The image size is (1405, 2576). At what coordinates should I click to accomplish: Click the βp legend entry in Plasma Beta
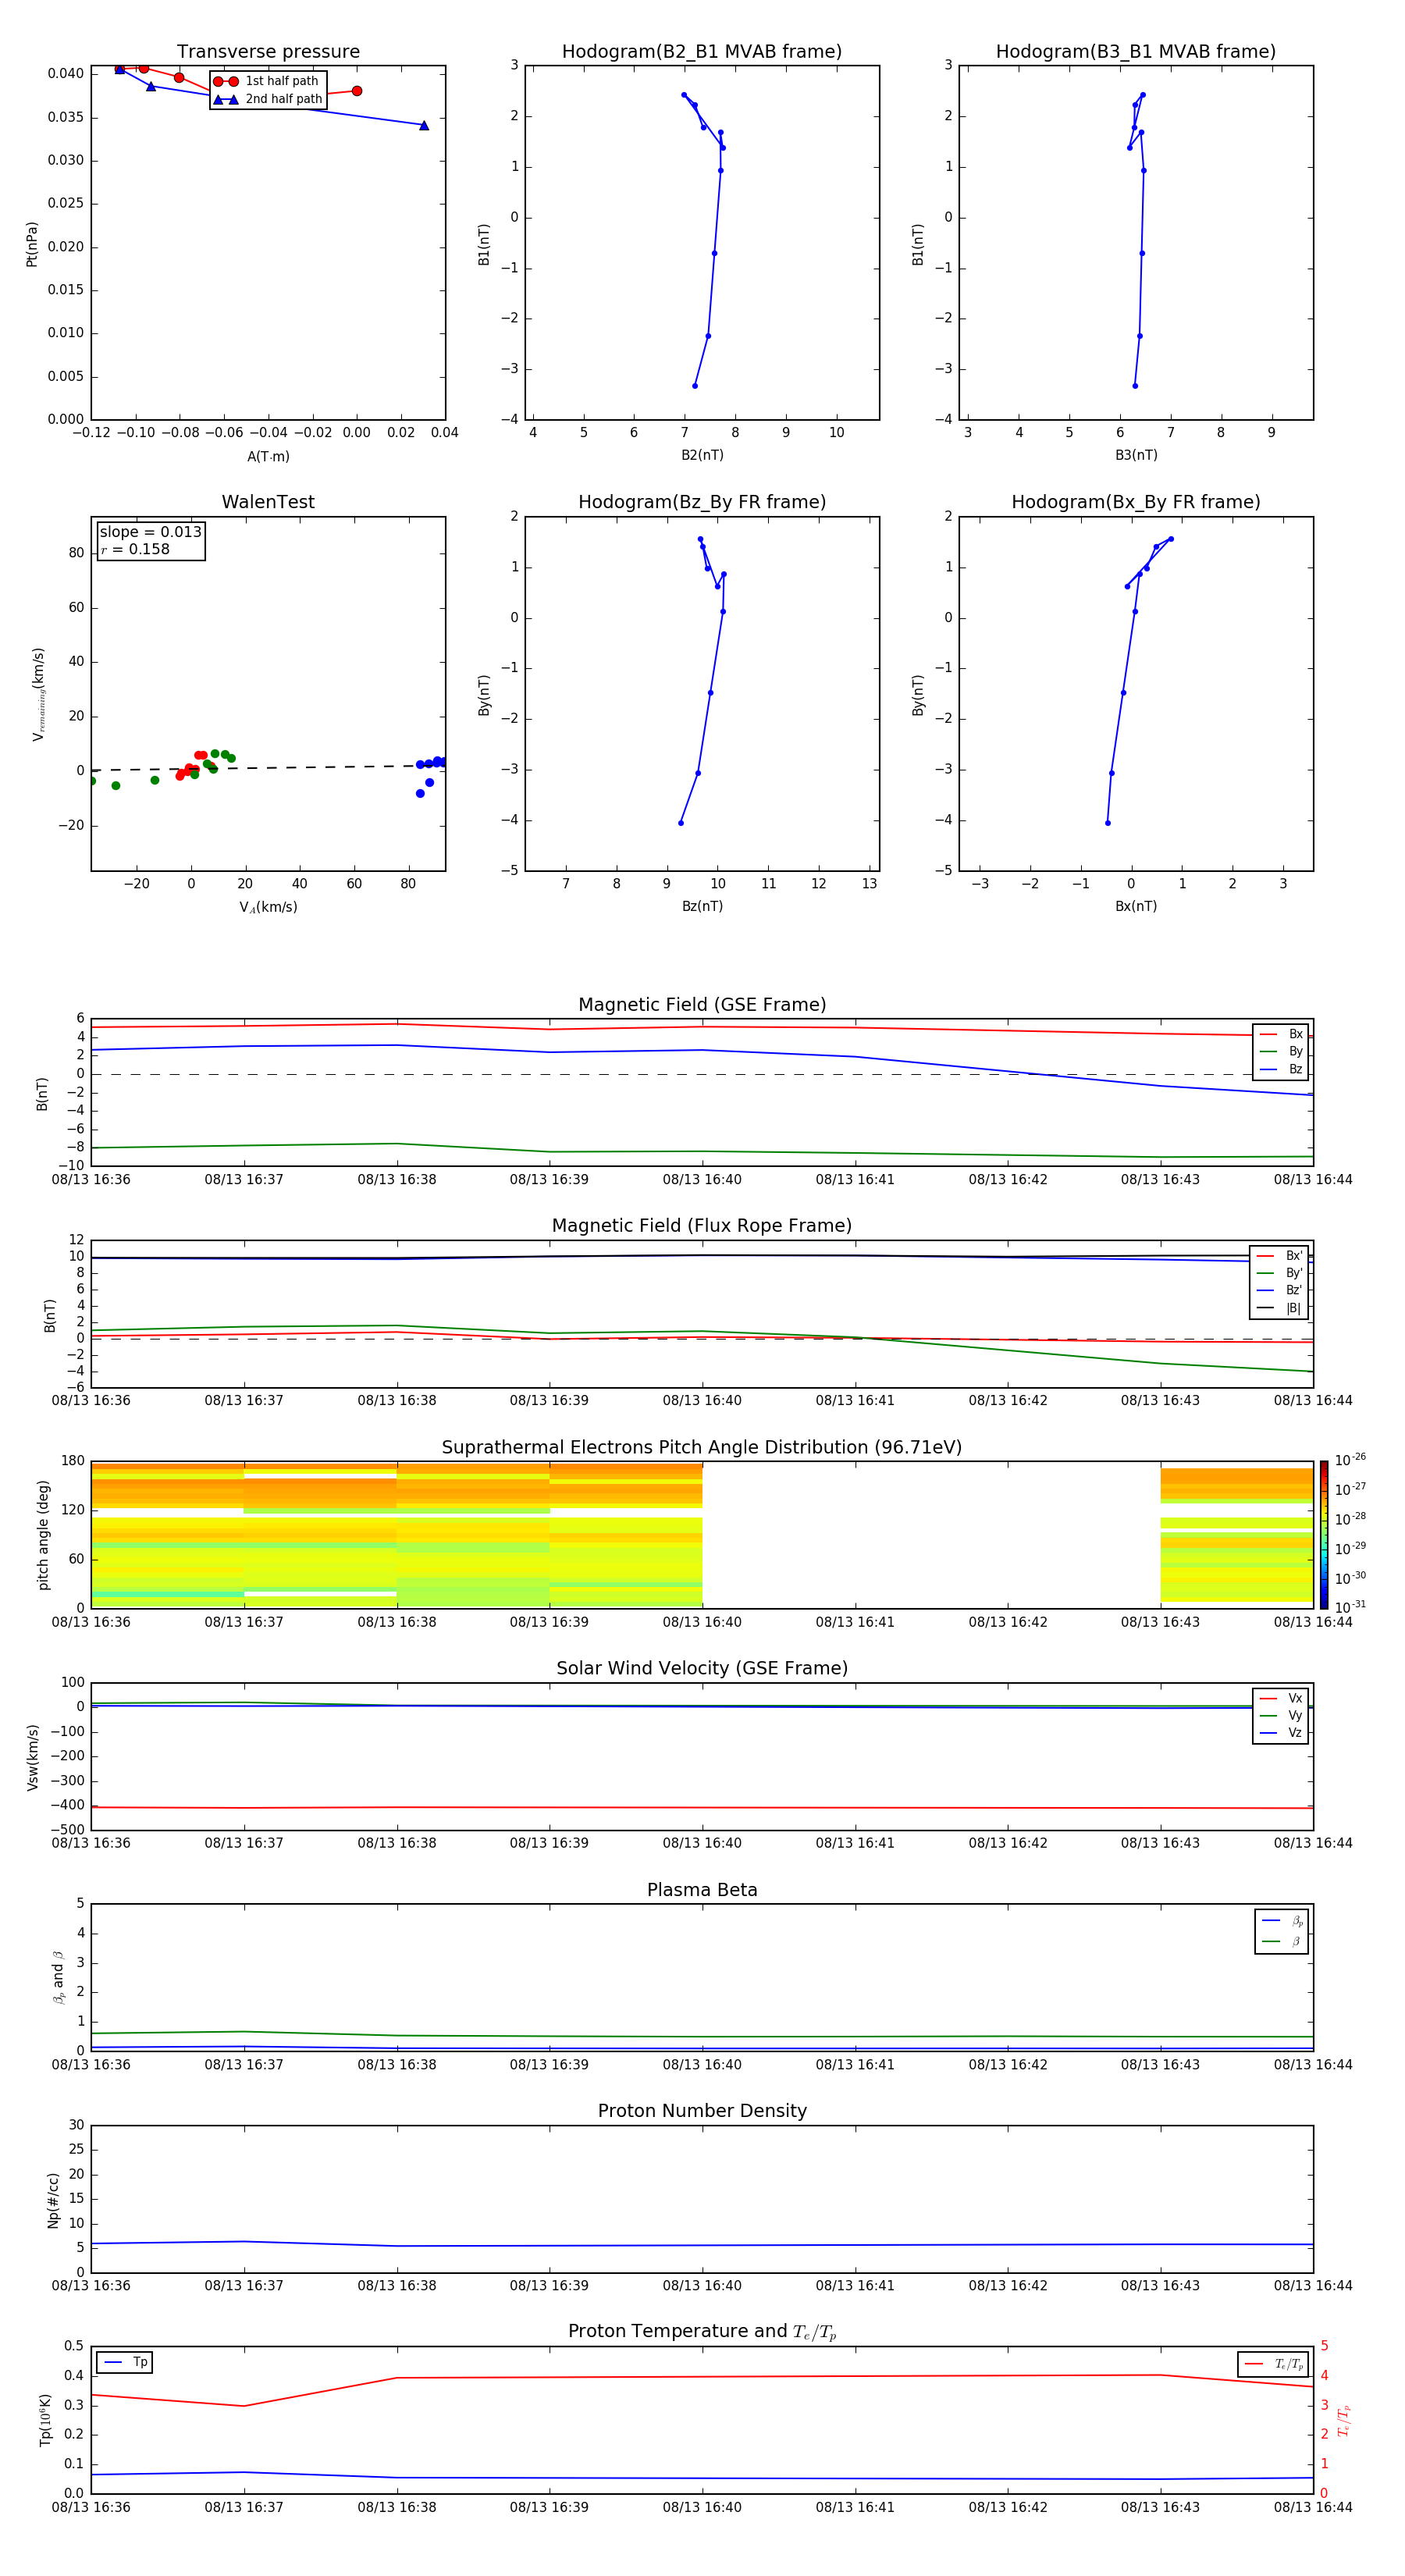(1282, 1921)
